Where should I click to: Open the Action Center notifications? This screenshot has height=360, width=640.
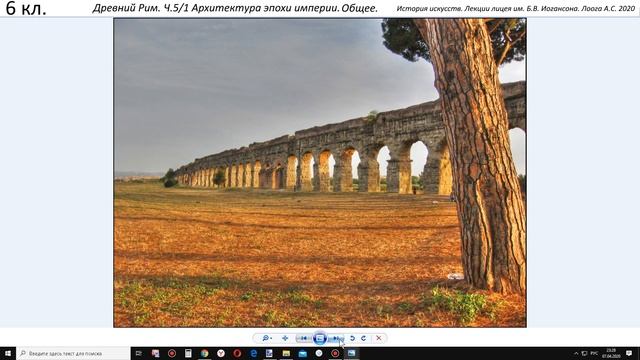[x=629, y=353]
